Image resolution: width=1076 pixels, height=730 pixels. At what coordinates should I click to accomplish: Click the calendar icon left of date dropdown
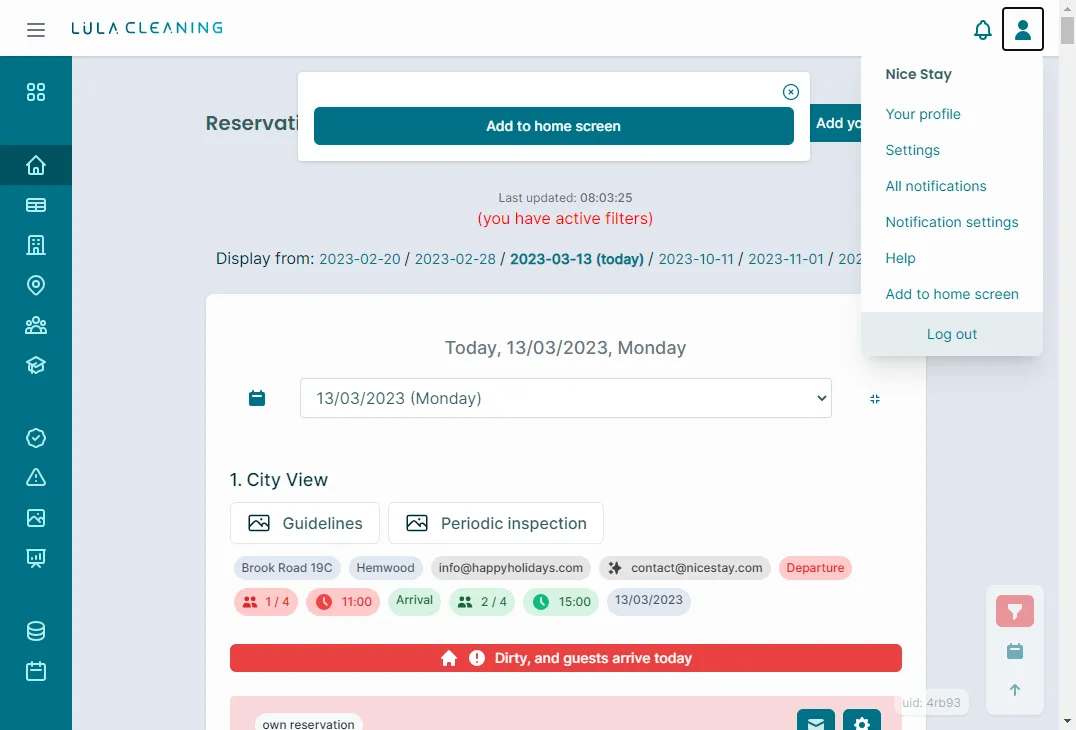point(257,398)
